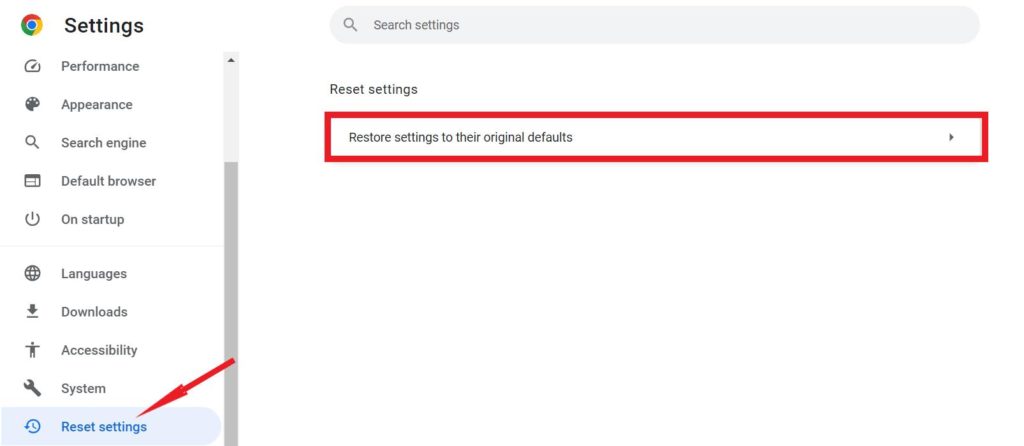Click the Reset settings clock icon
Viewport: 1024px width, 446px height.
point(33,427)
